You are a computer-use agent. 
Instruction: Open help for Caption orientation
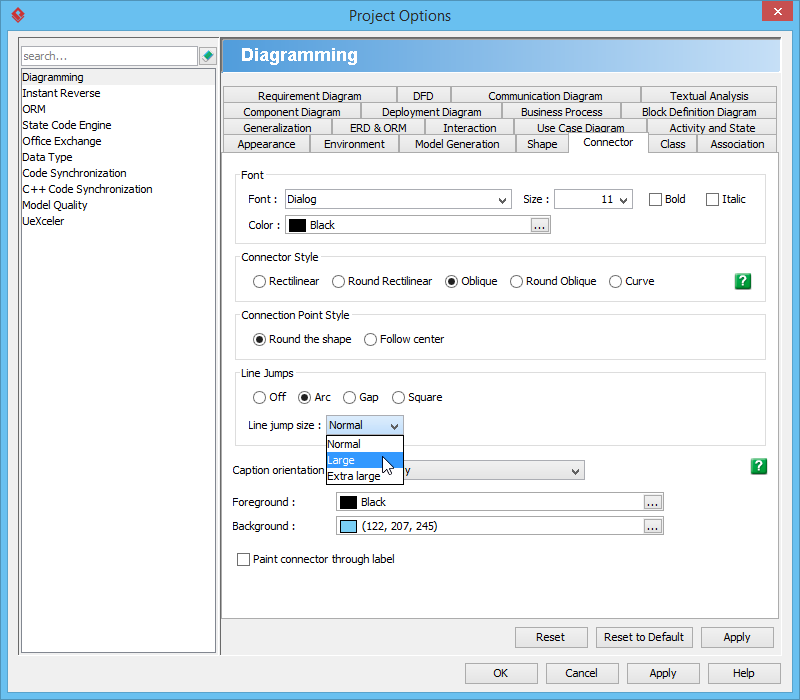coord(759,466)
